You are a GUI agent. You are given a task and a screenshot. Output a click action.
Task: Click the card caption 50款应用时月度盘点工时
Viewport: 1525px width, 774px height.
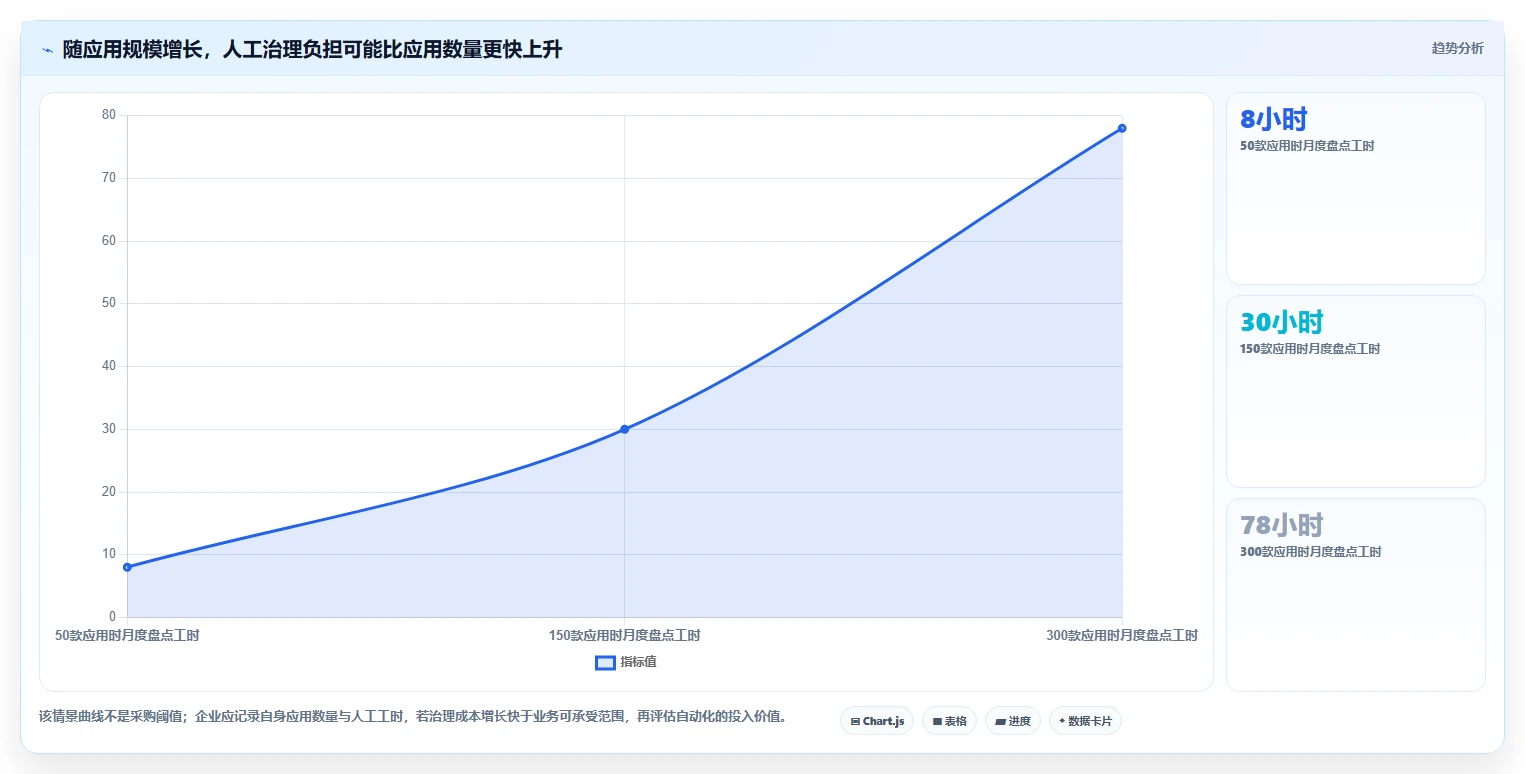click(1307, 146)
